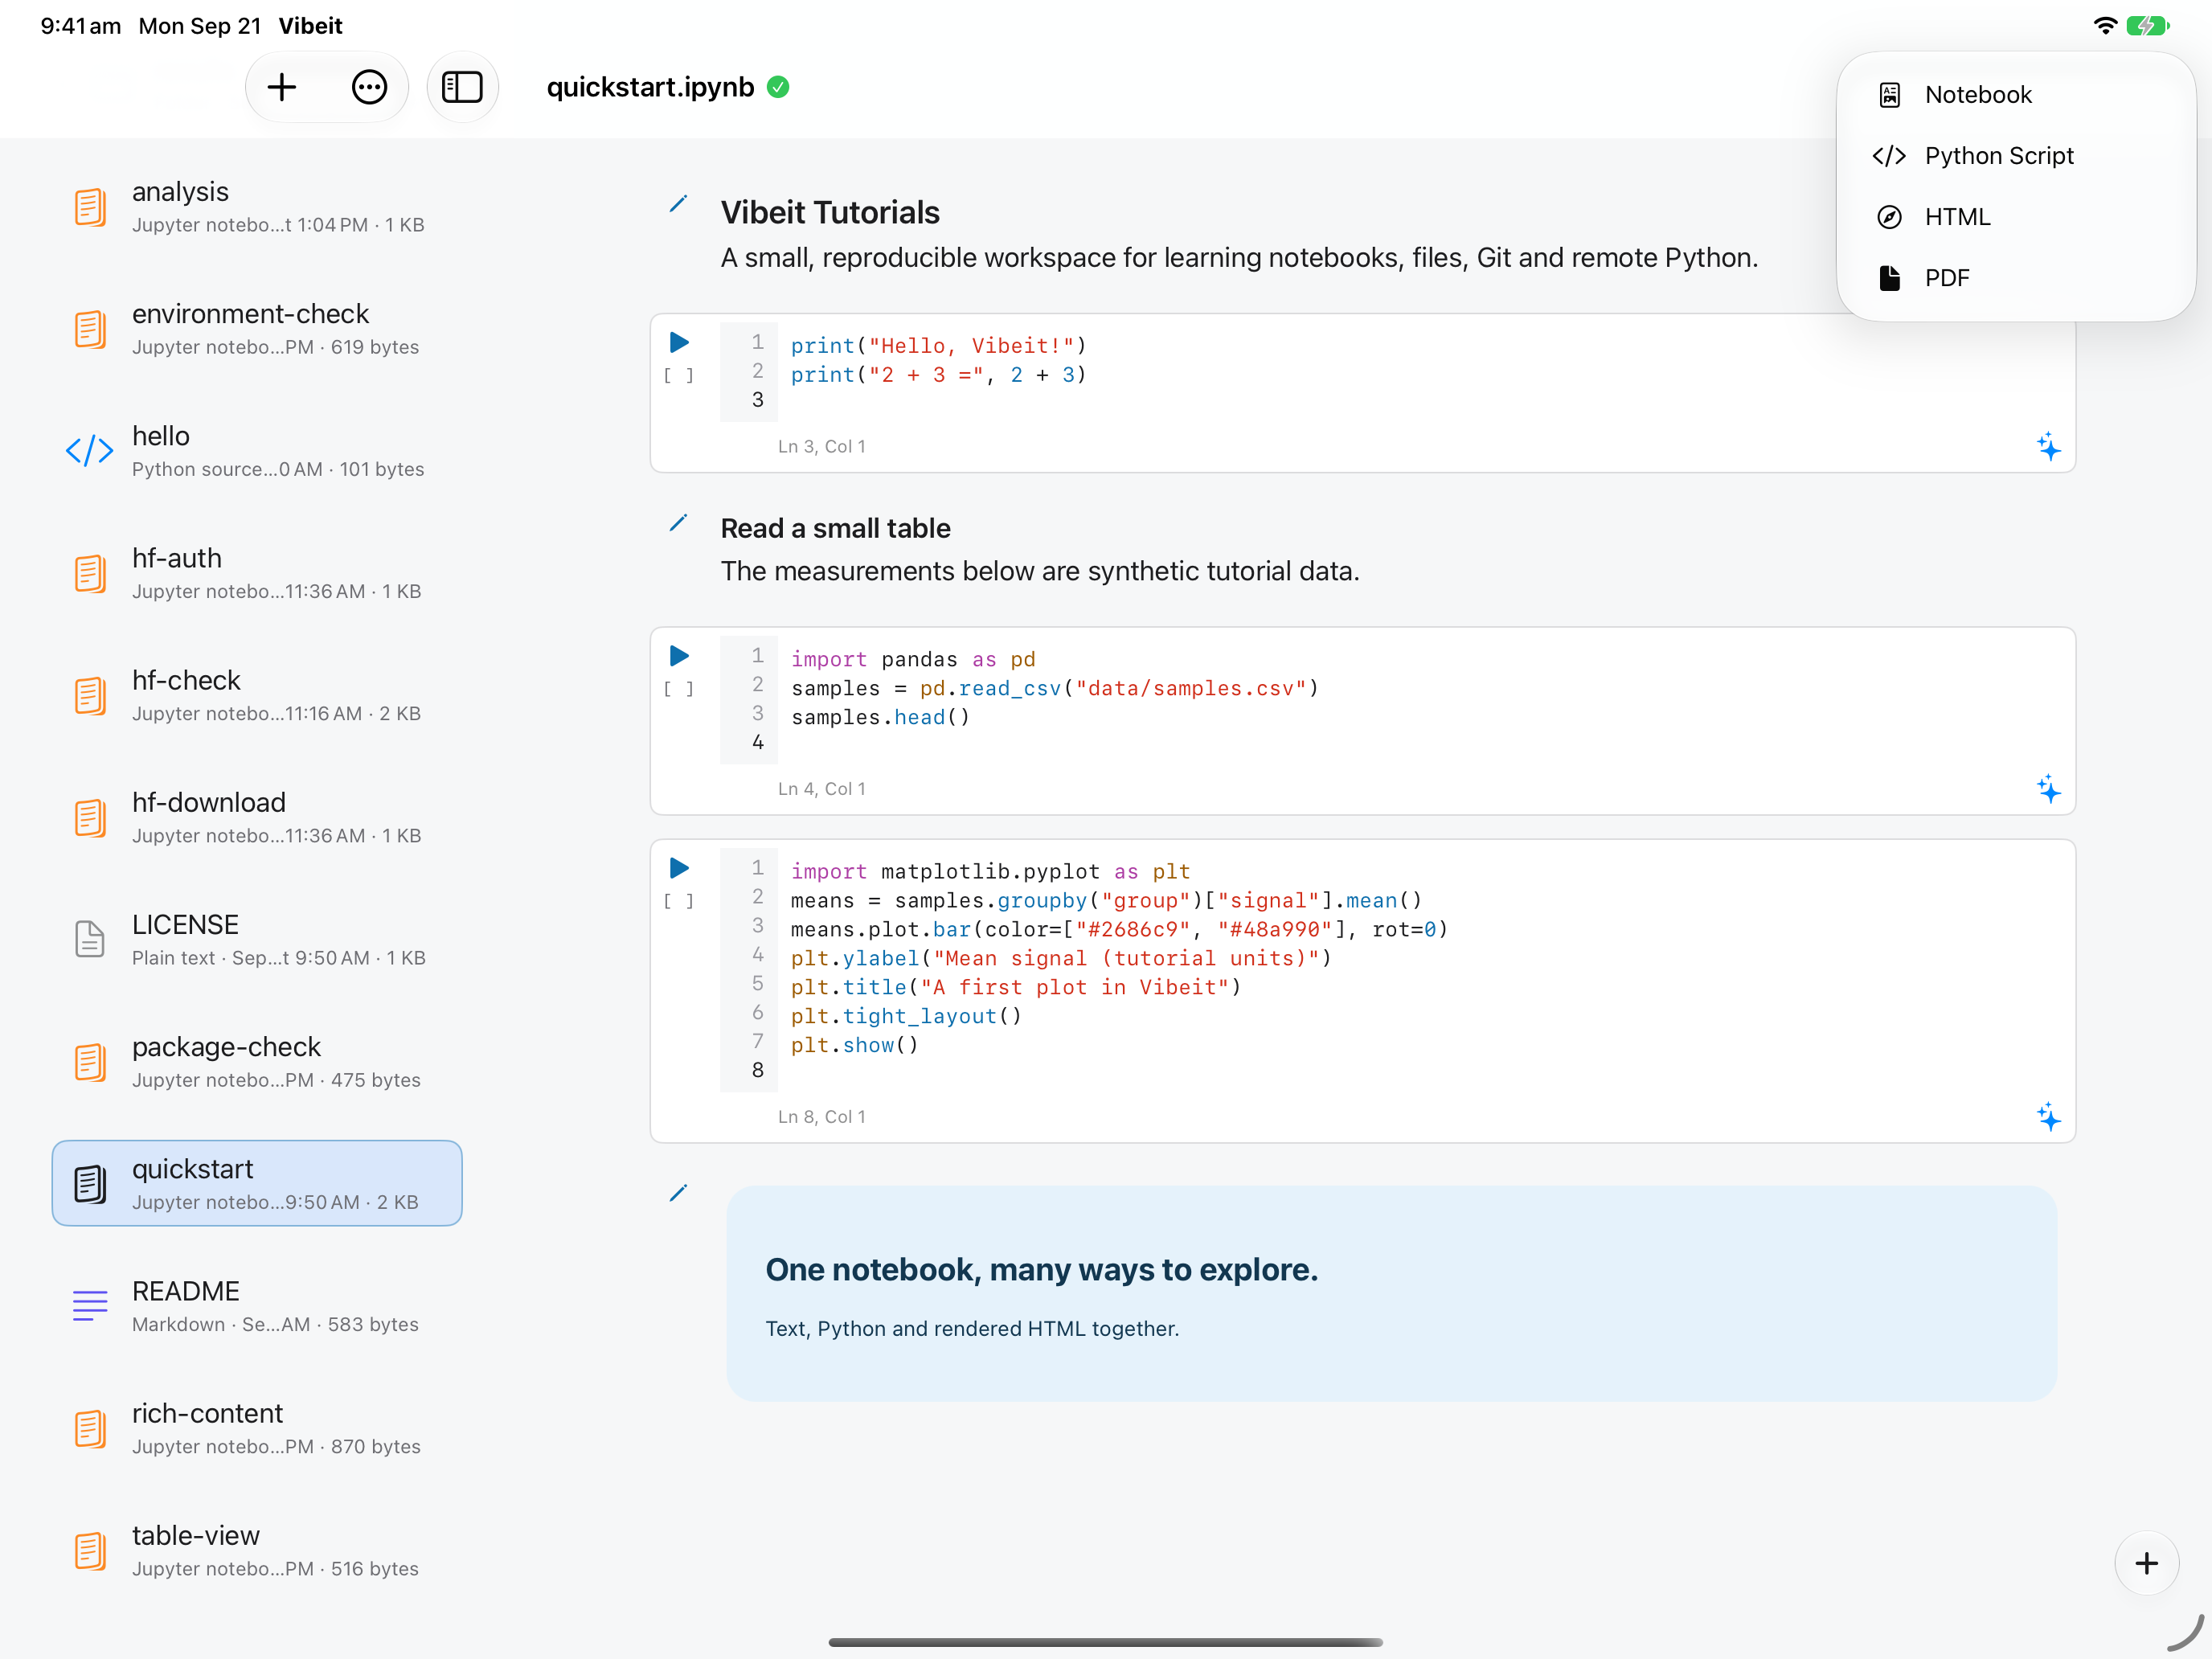Open the README markdown file
The width and height of the screenshot is (2212, 1659).
pyautogui.click(x=257, y=1305)
